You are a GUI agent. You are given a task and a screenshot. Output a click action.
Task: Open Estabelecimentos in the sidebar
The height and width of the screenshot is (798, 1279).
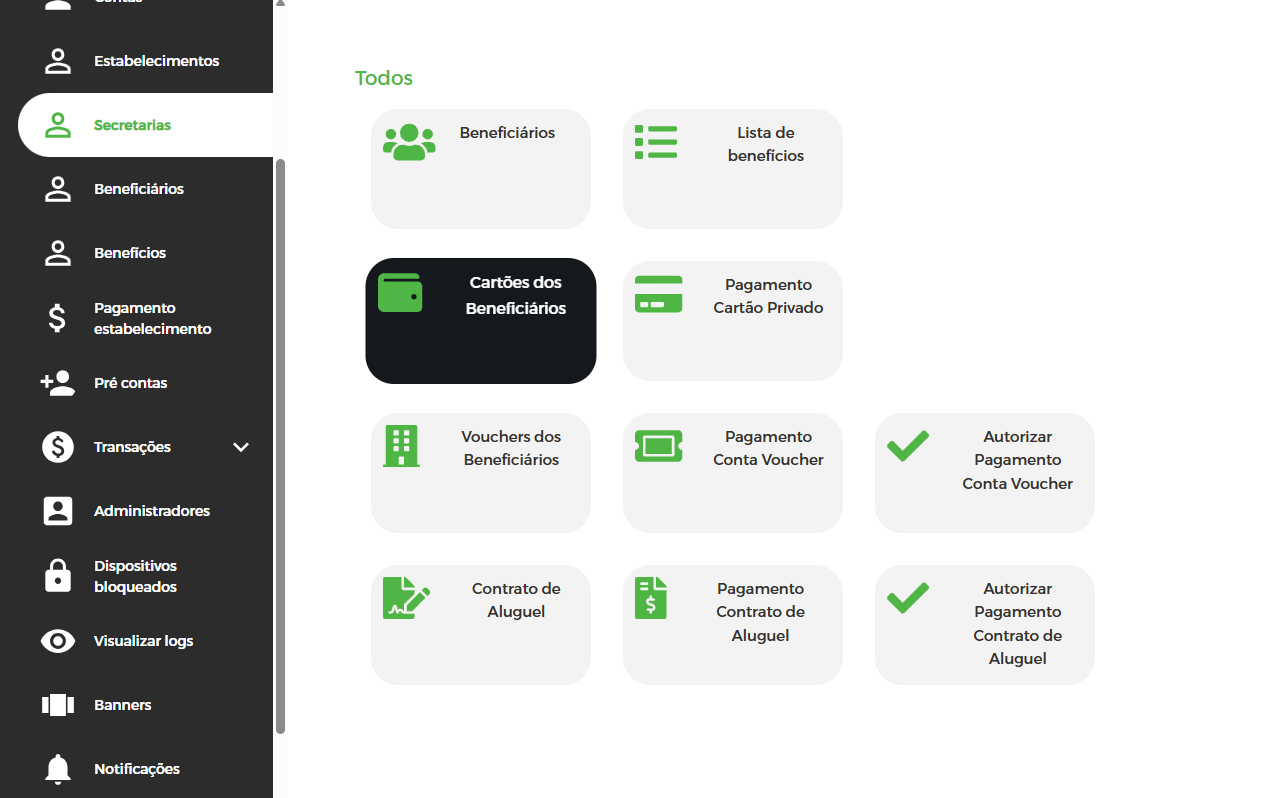(156, 61)
